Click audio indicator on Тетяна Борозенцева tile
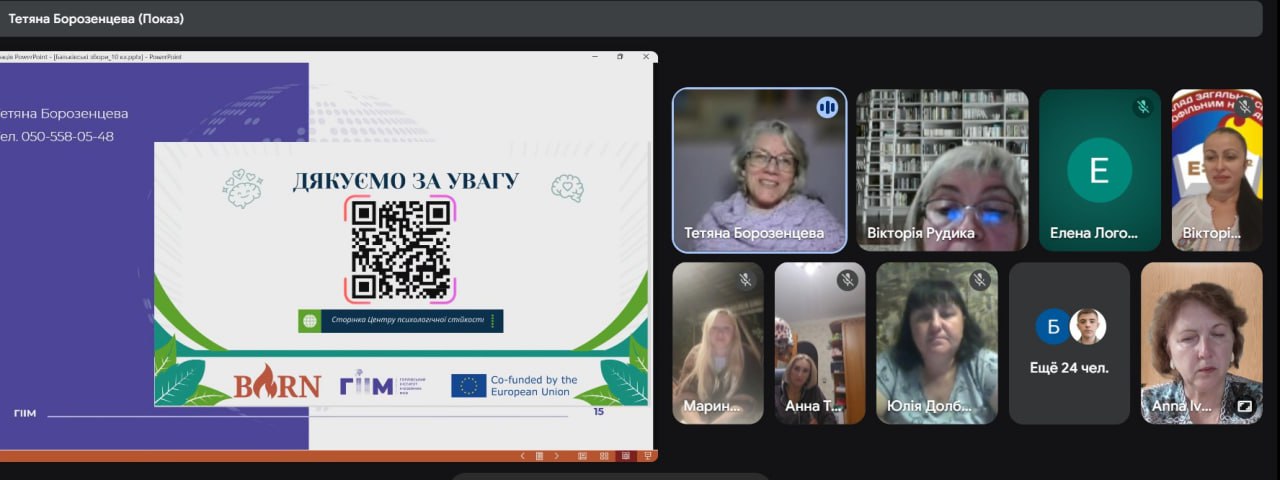The image size is (1280, 480). (827, 107)
